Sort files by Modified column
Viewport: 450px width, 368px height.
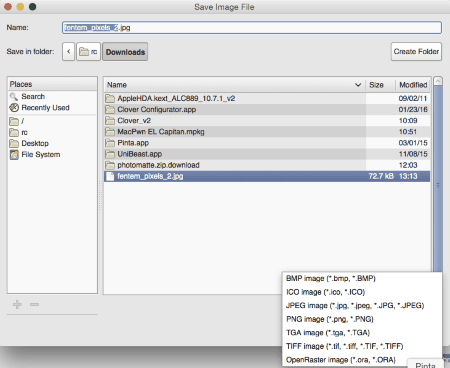pos(413,85)
